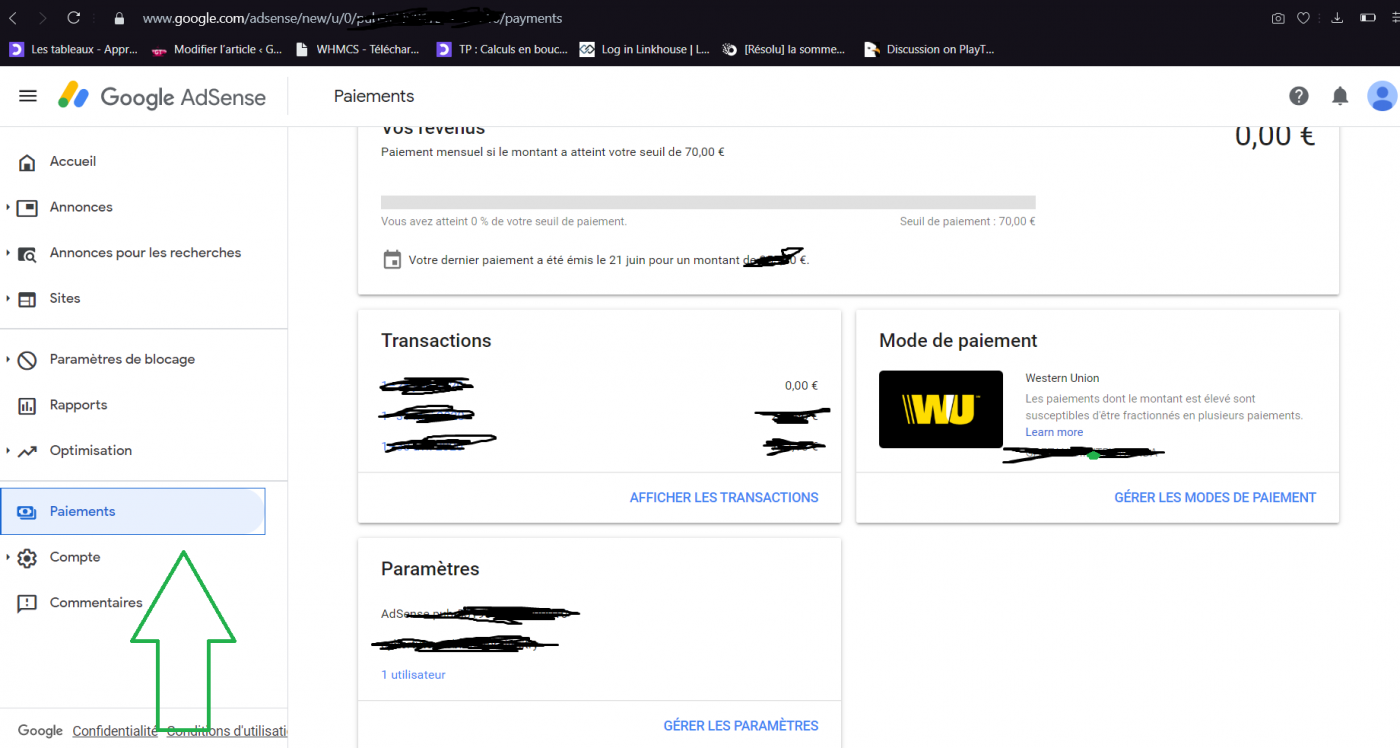Click the Sites icon in sidebar
Viewport: 1400px width, 748px height.
point(28,298)
